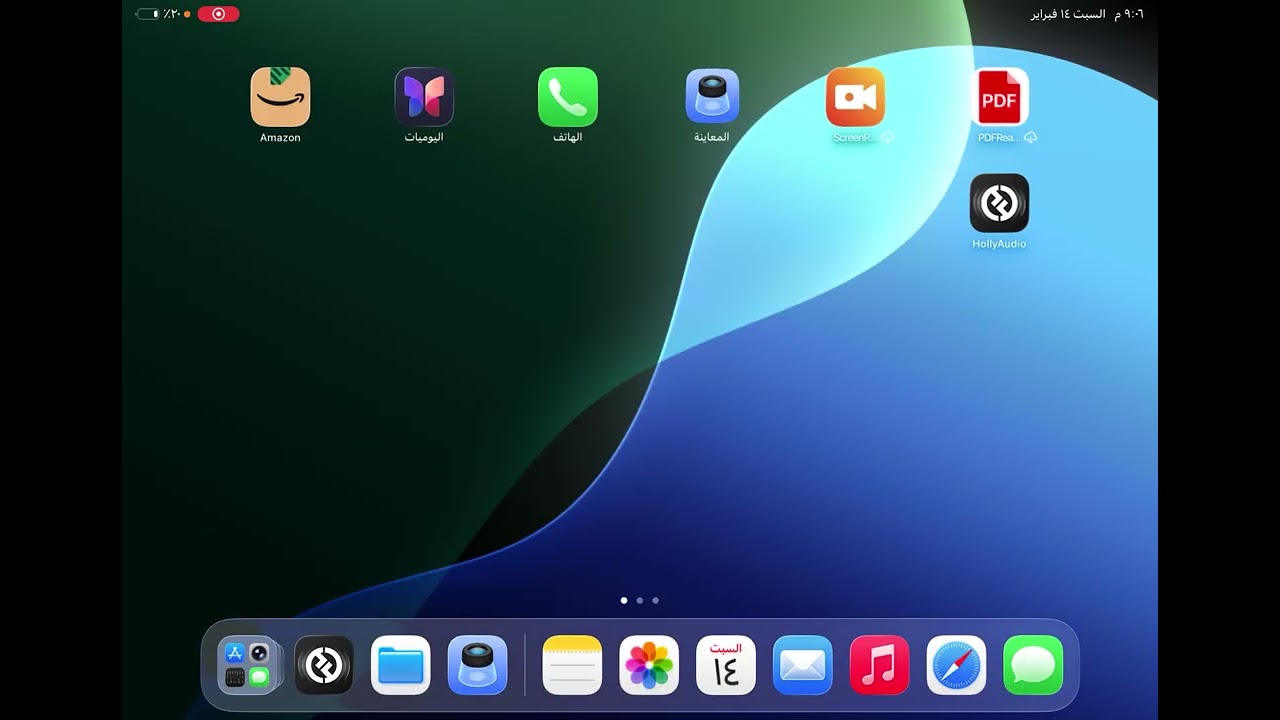The image size is (1280, 720).
Task: Open the Notes app in the dock
Action: tap(572, 665)
